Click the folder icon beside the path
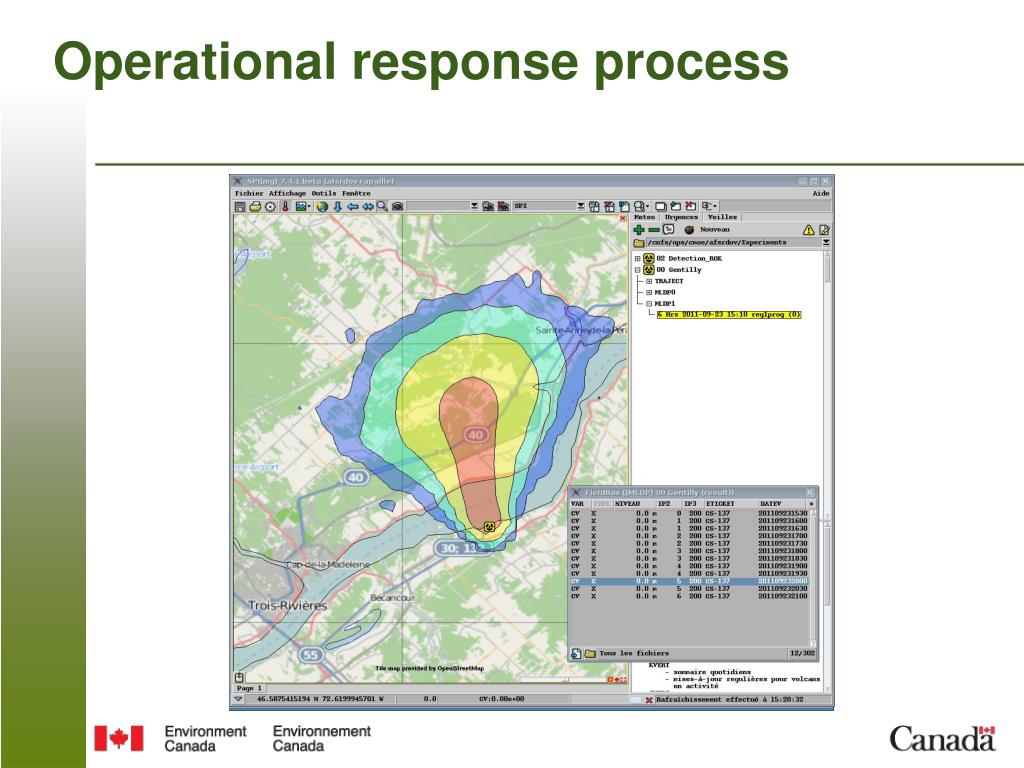Screen dimensions: 1024x768 pyautogui.click(x=639, y=243)
